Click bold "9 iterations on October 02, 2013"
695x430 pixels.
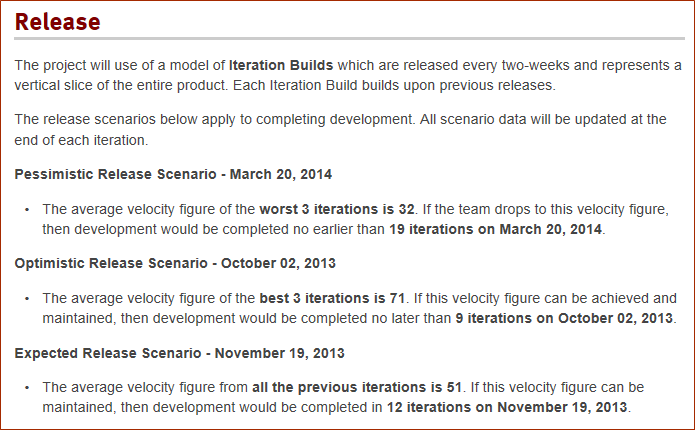(x=564, y=318)
